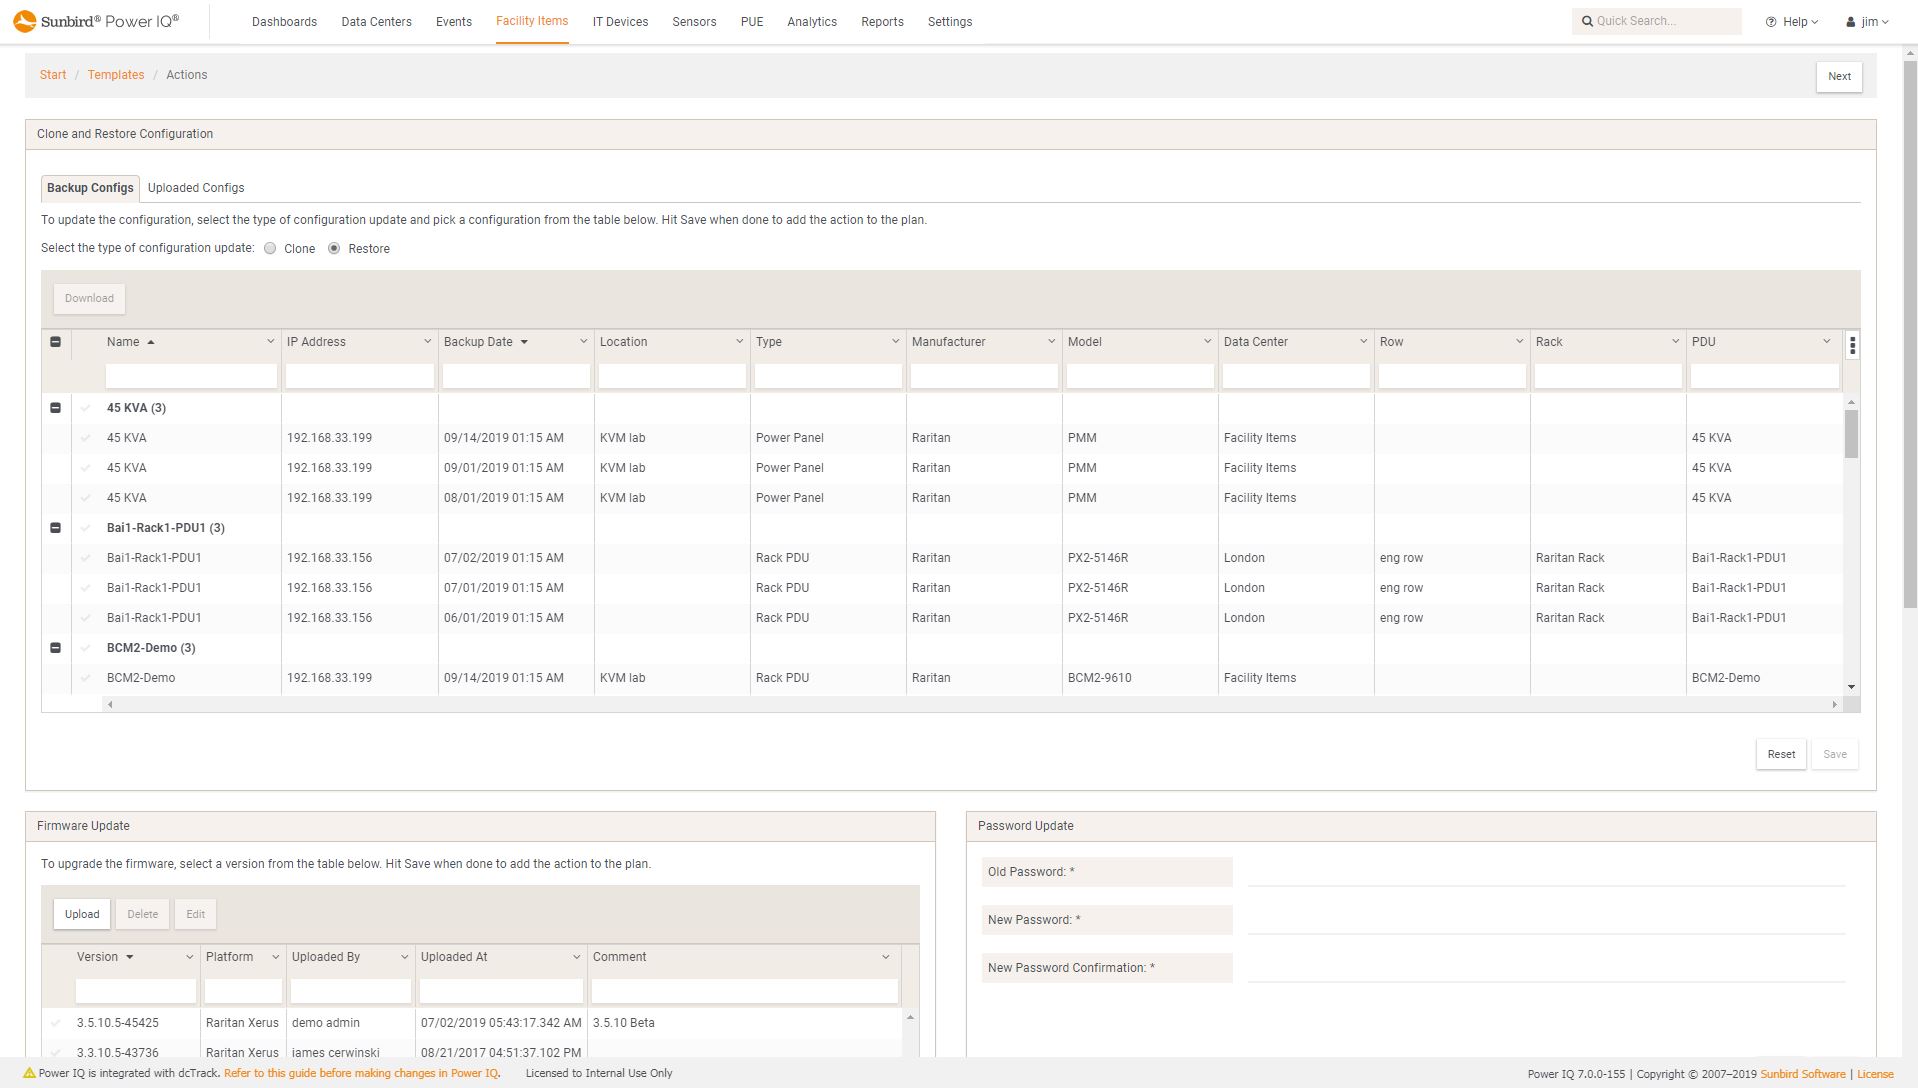Open the Manufacturer column filter dropdown

click(1050, 341)
